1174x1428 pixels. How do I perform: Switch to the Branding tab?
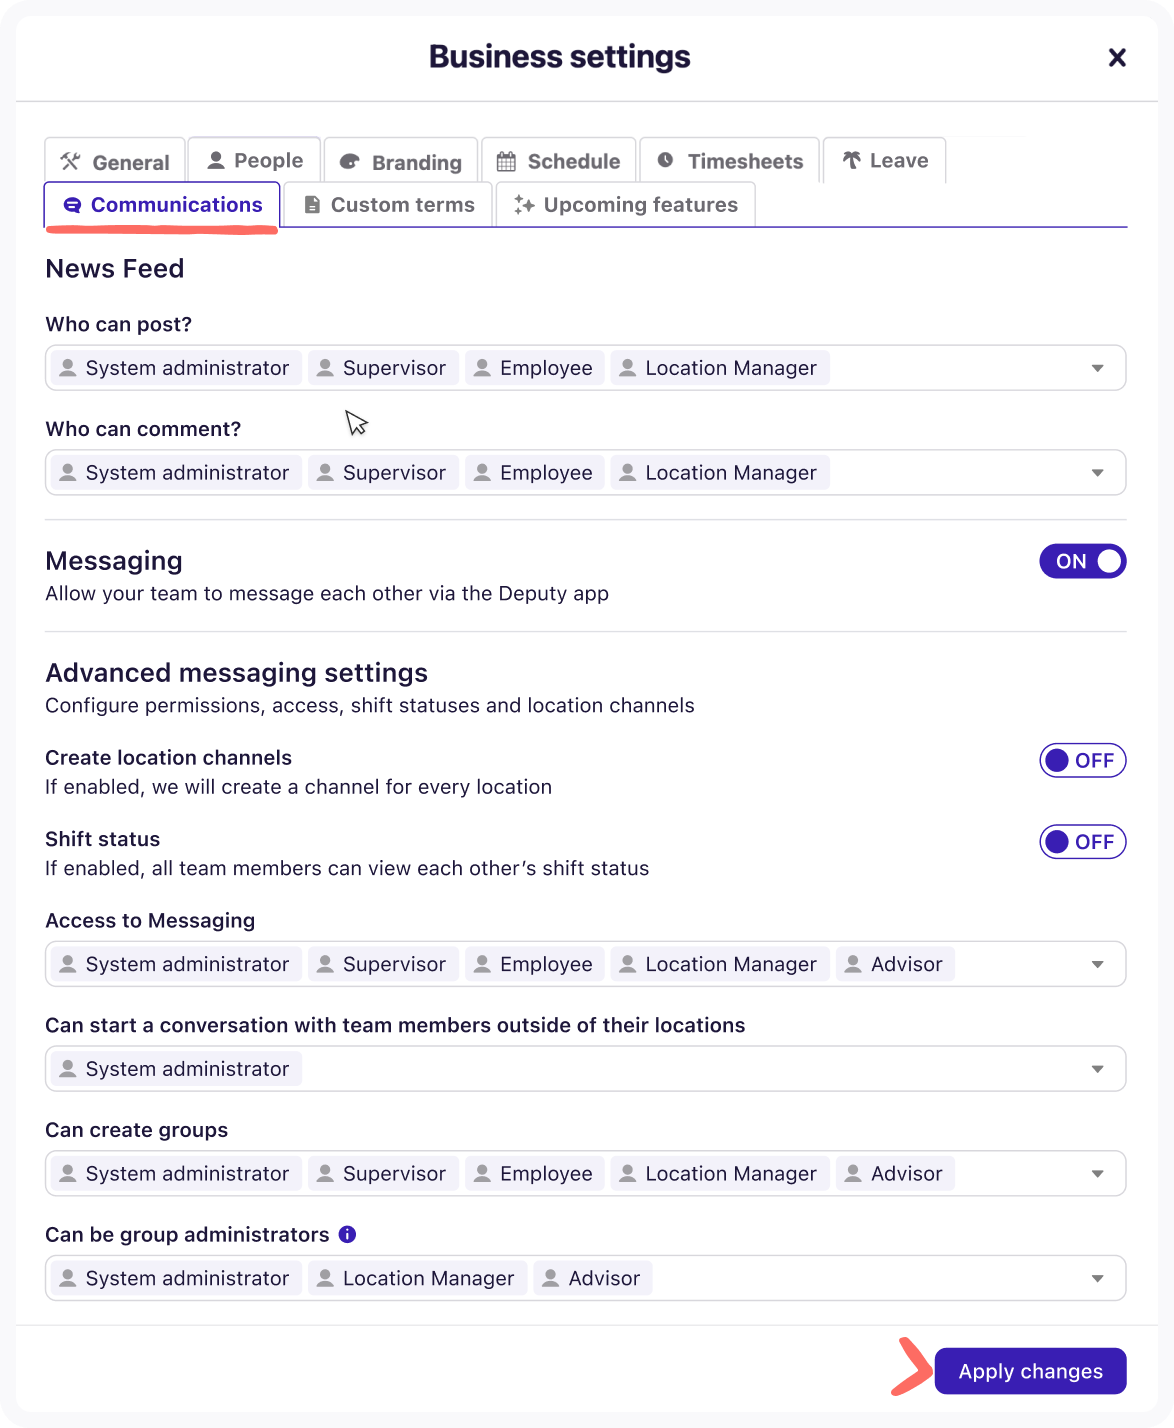coord(400,161)
